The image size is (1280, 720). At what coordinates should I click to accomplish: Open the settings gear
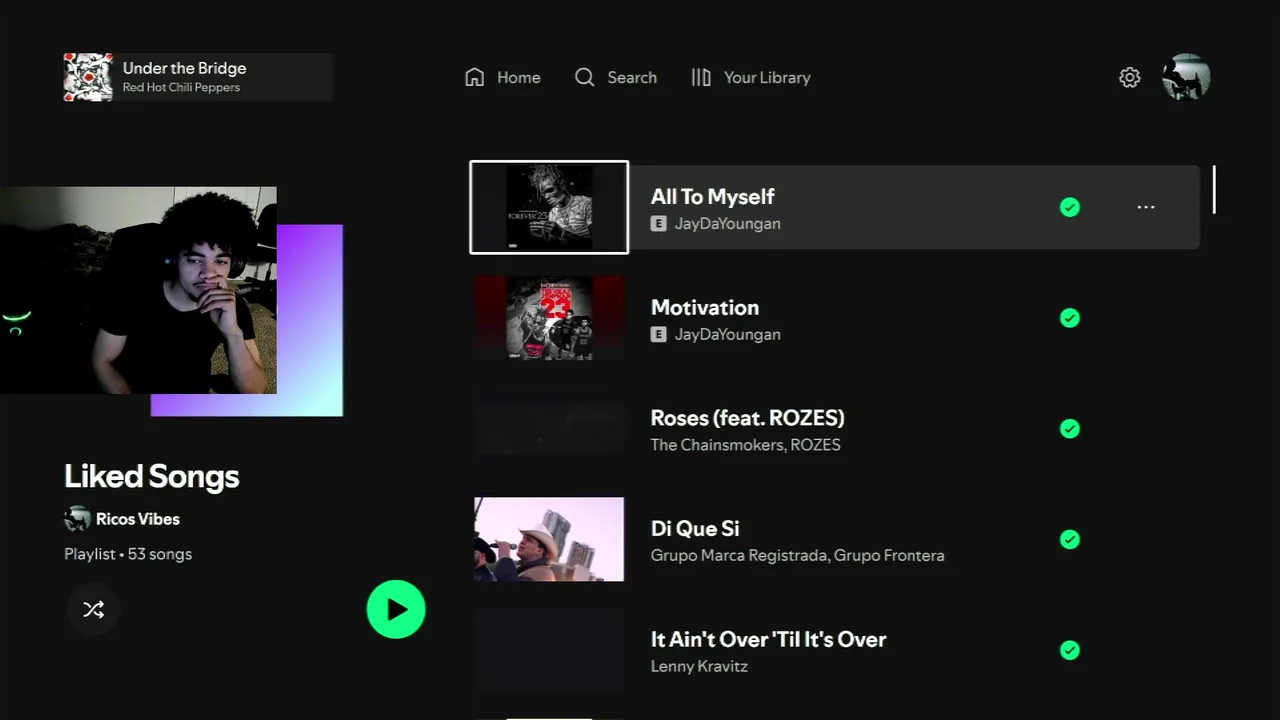[1130, 77]
